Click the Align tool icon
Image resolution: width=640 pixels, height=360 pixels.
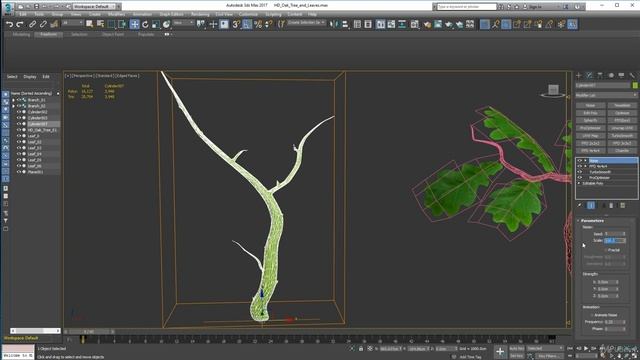coord(345,24)
